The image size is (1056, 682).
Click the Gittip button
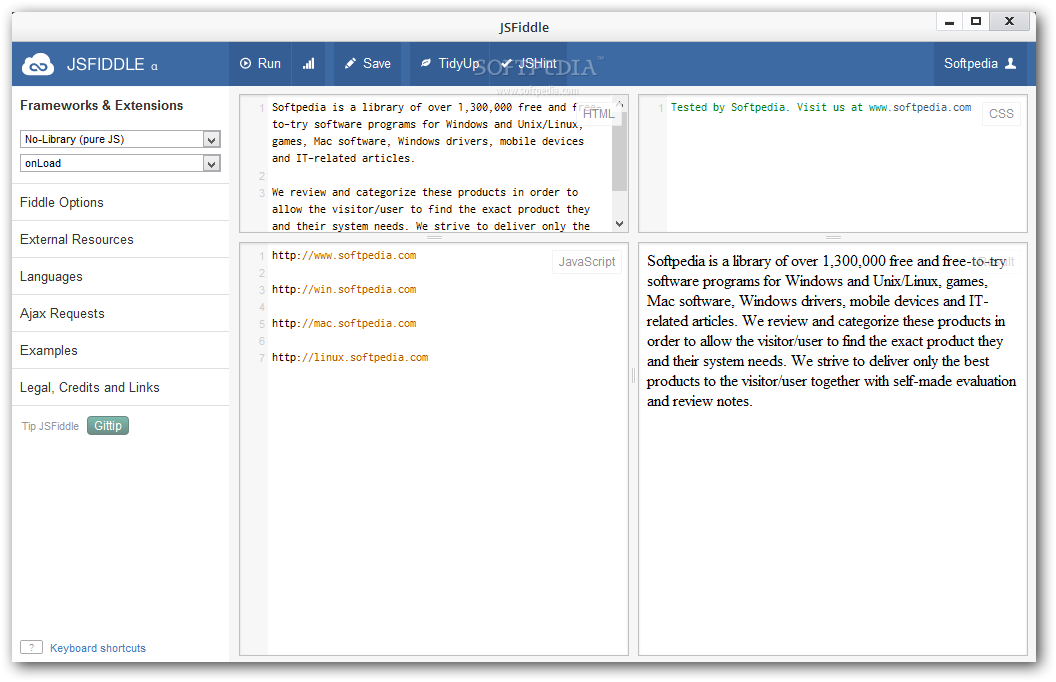108,425
